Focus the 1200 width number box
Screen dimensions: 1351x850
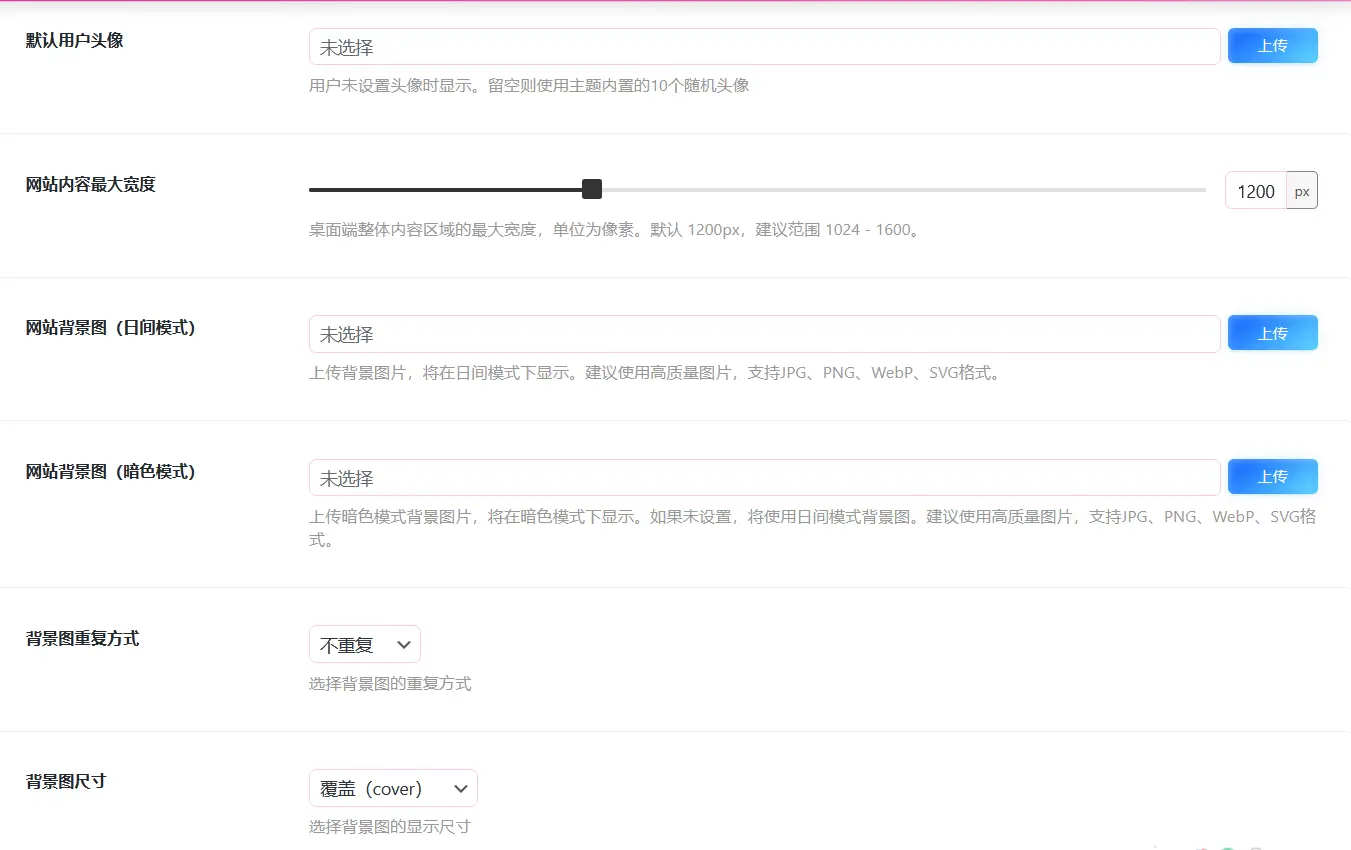click(x=1255, y=191)
